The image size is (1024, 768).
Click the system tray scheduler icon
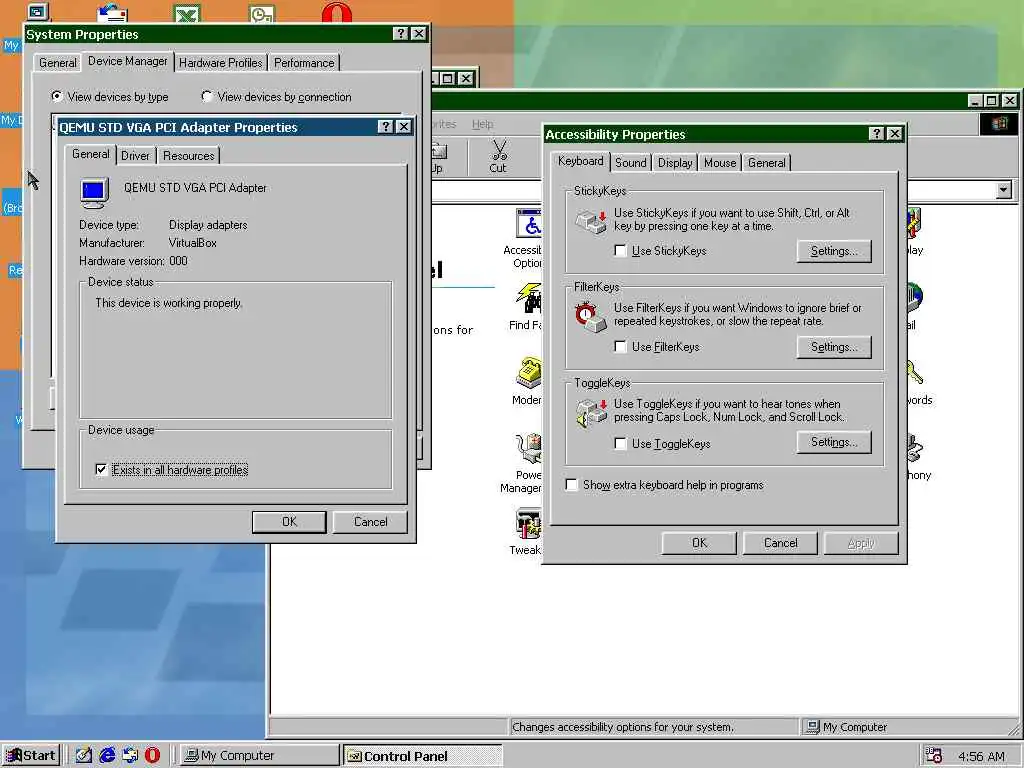(934, 755)
